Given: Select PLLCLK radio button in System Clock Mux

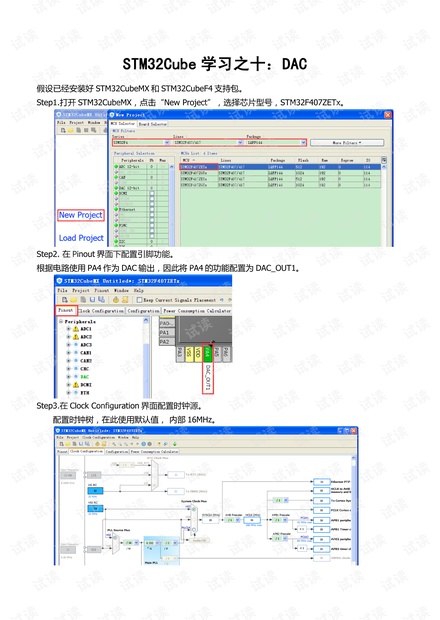Looking at the screenshot, I should pos(194,528).
